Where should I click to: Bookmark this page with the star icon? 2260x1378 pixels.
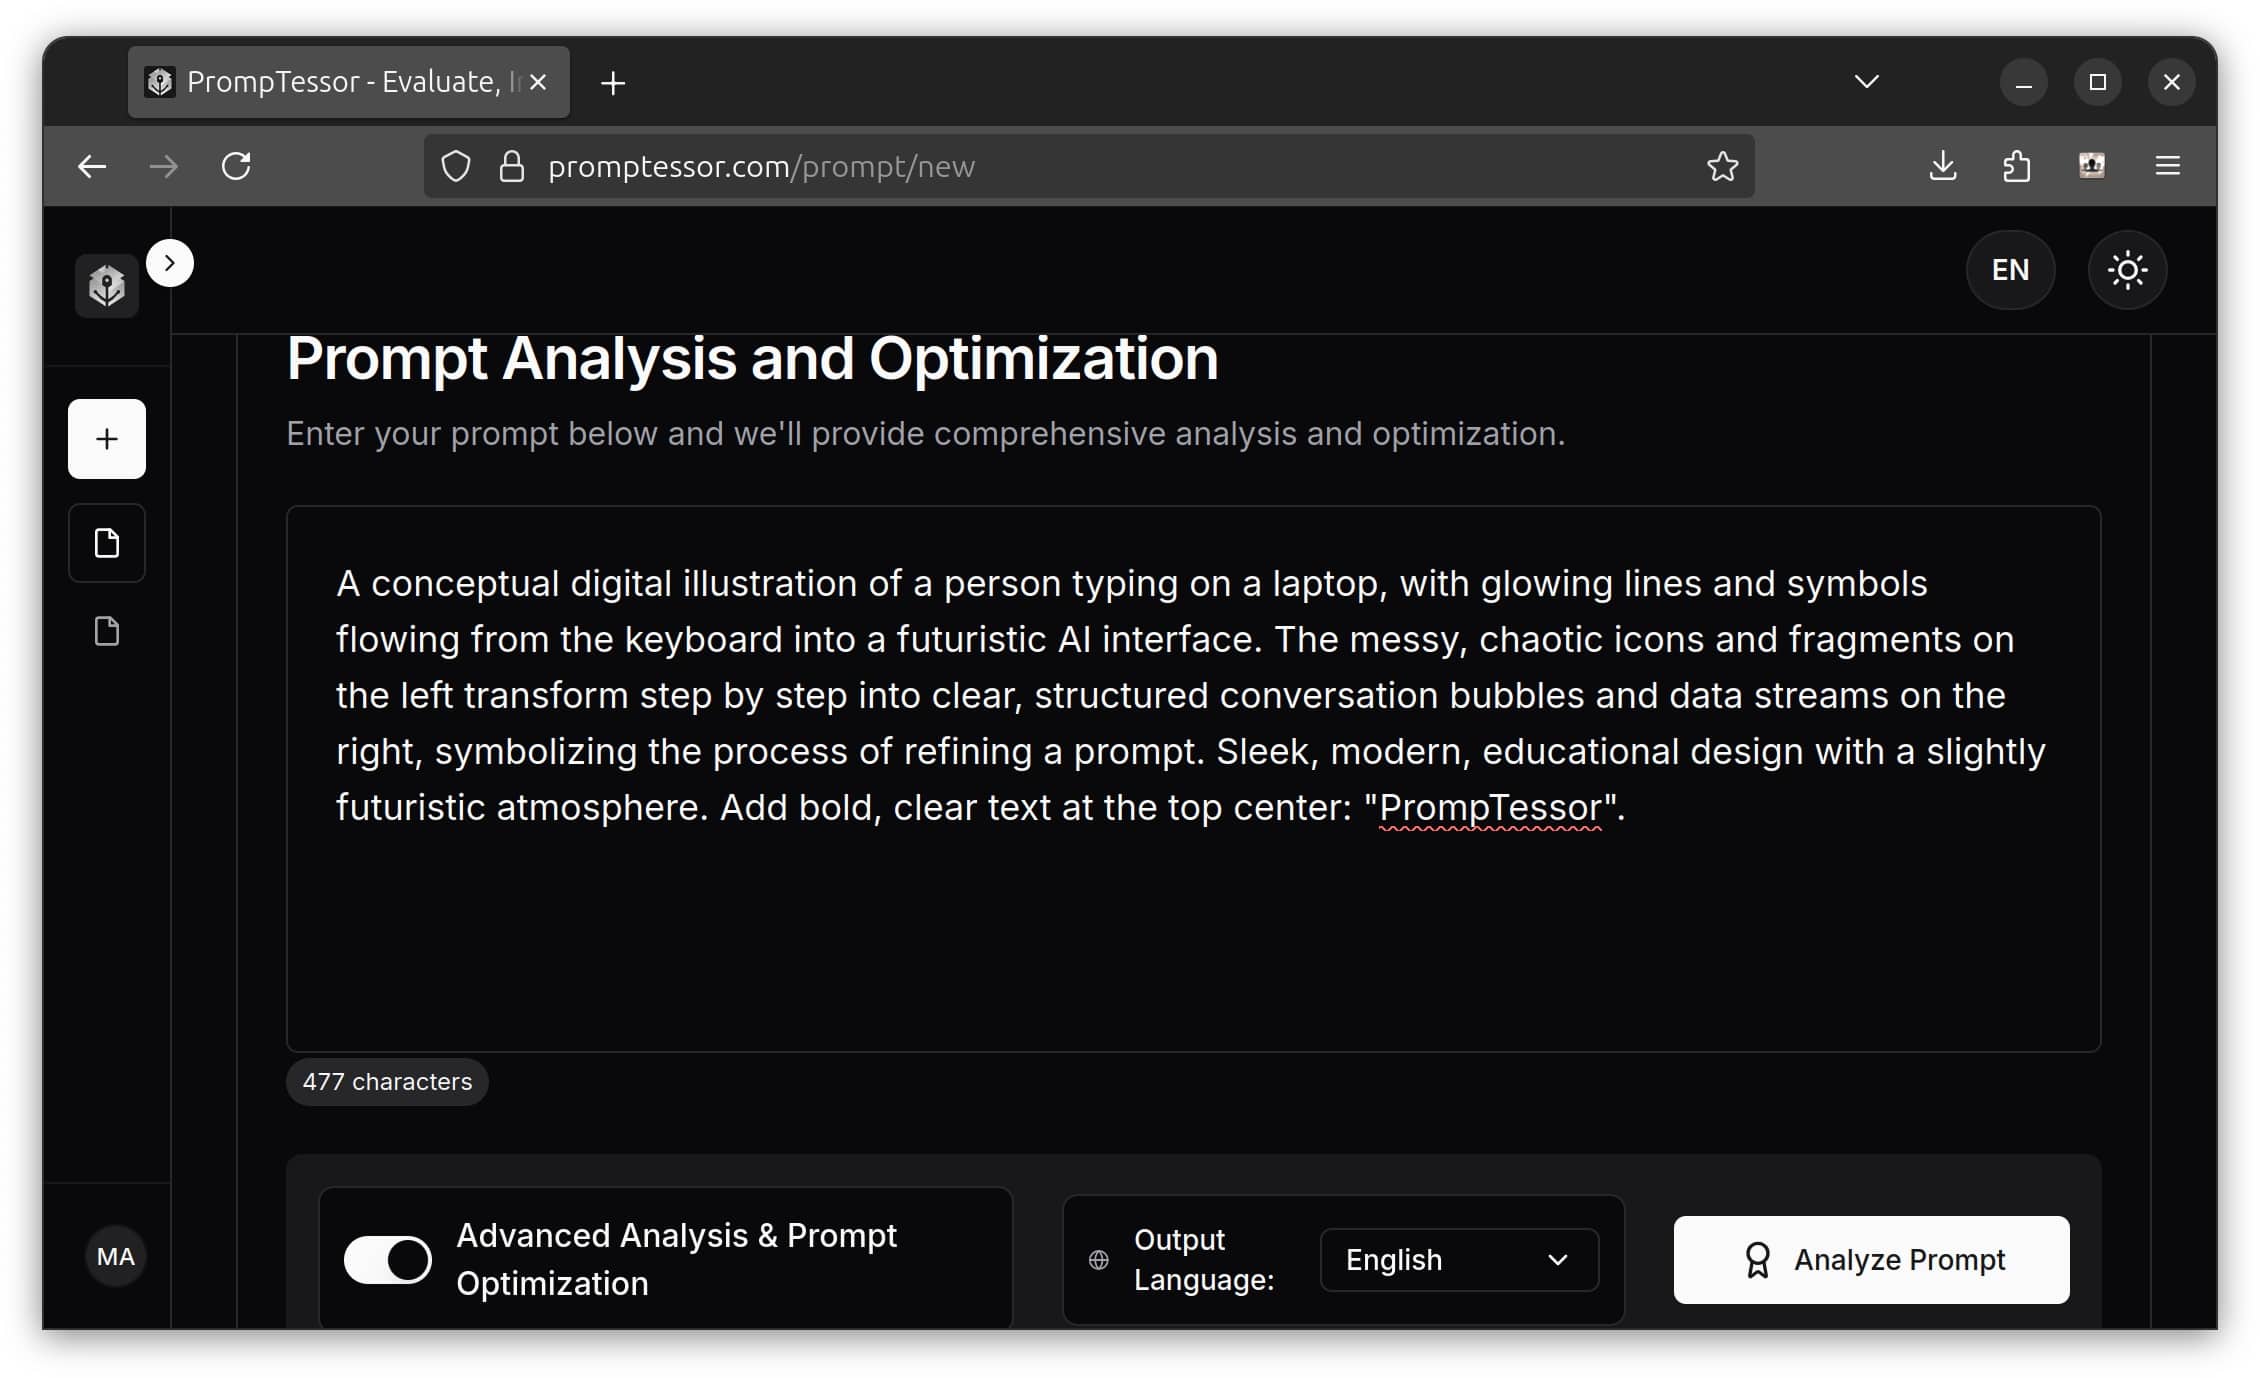(x=1722, y=166)
